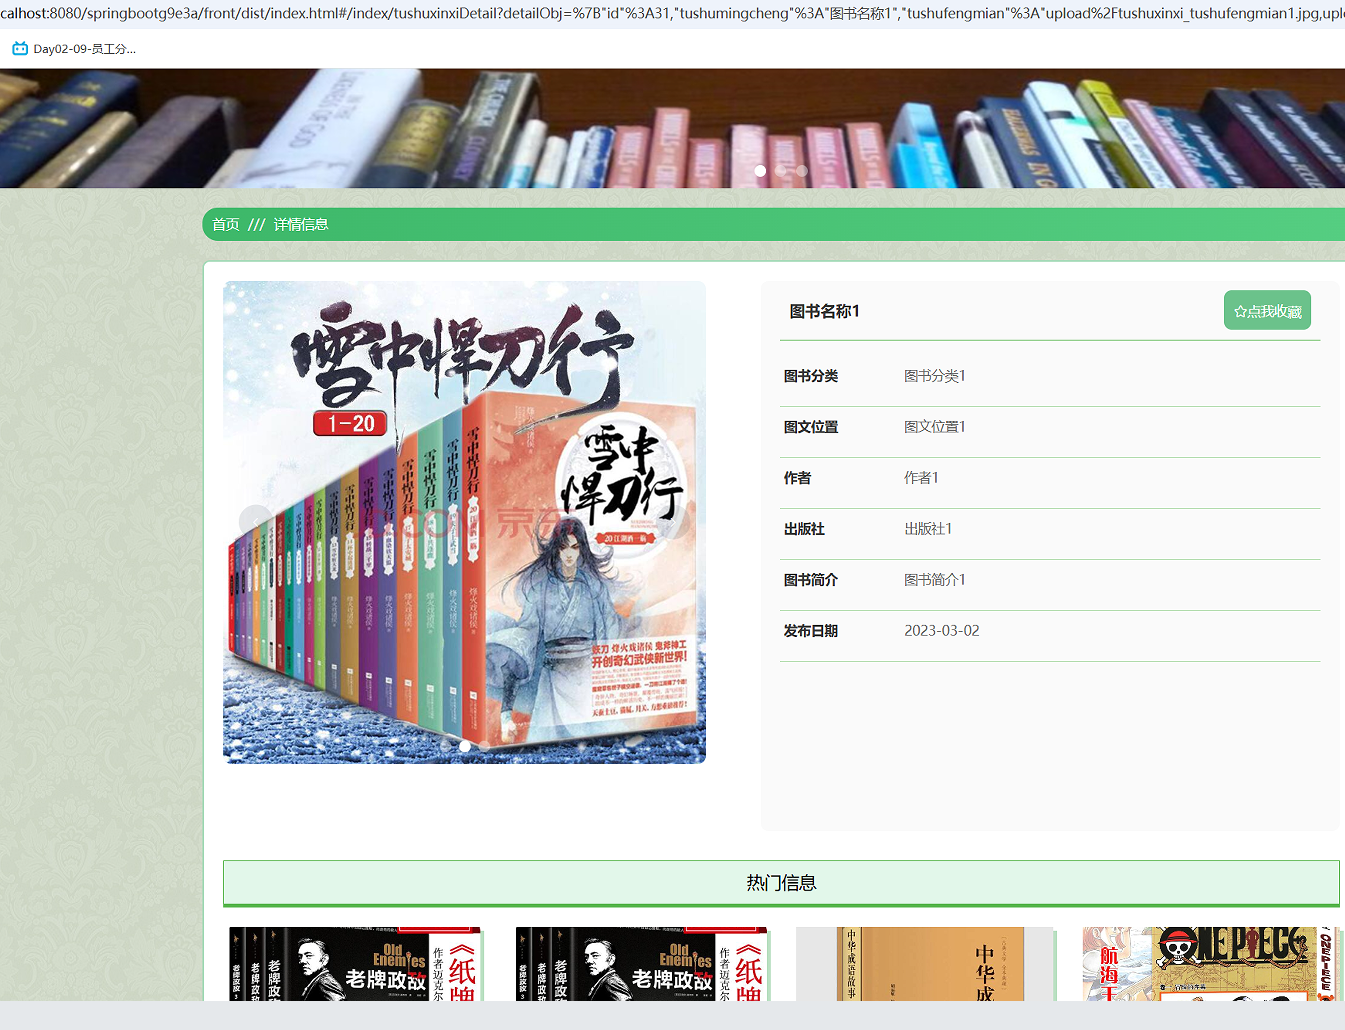
Task: Click the date 2023-03-02
Action: point(942,631)
